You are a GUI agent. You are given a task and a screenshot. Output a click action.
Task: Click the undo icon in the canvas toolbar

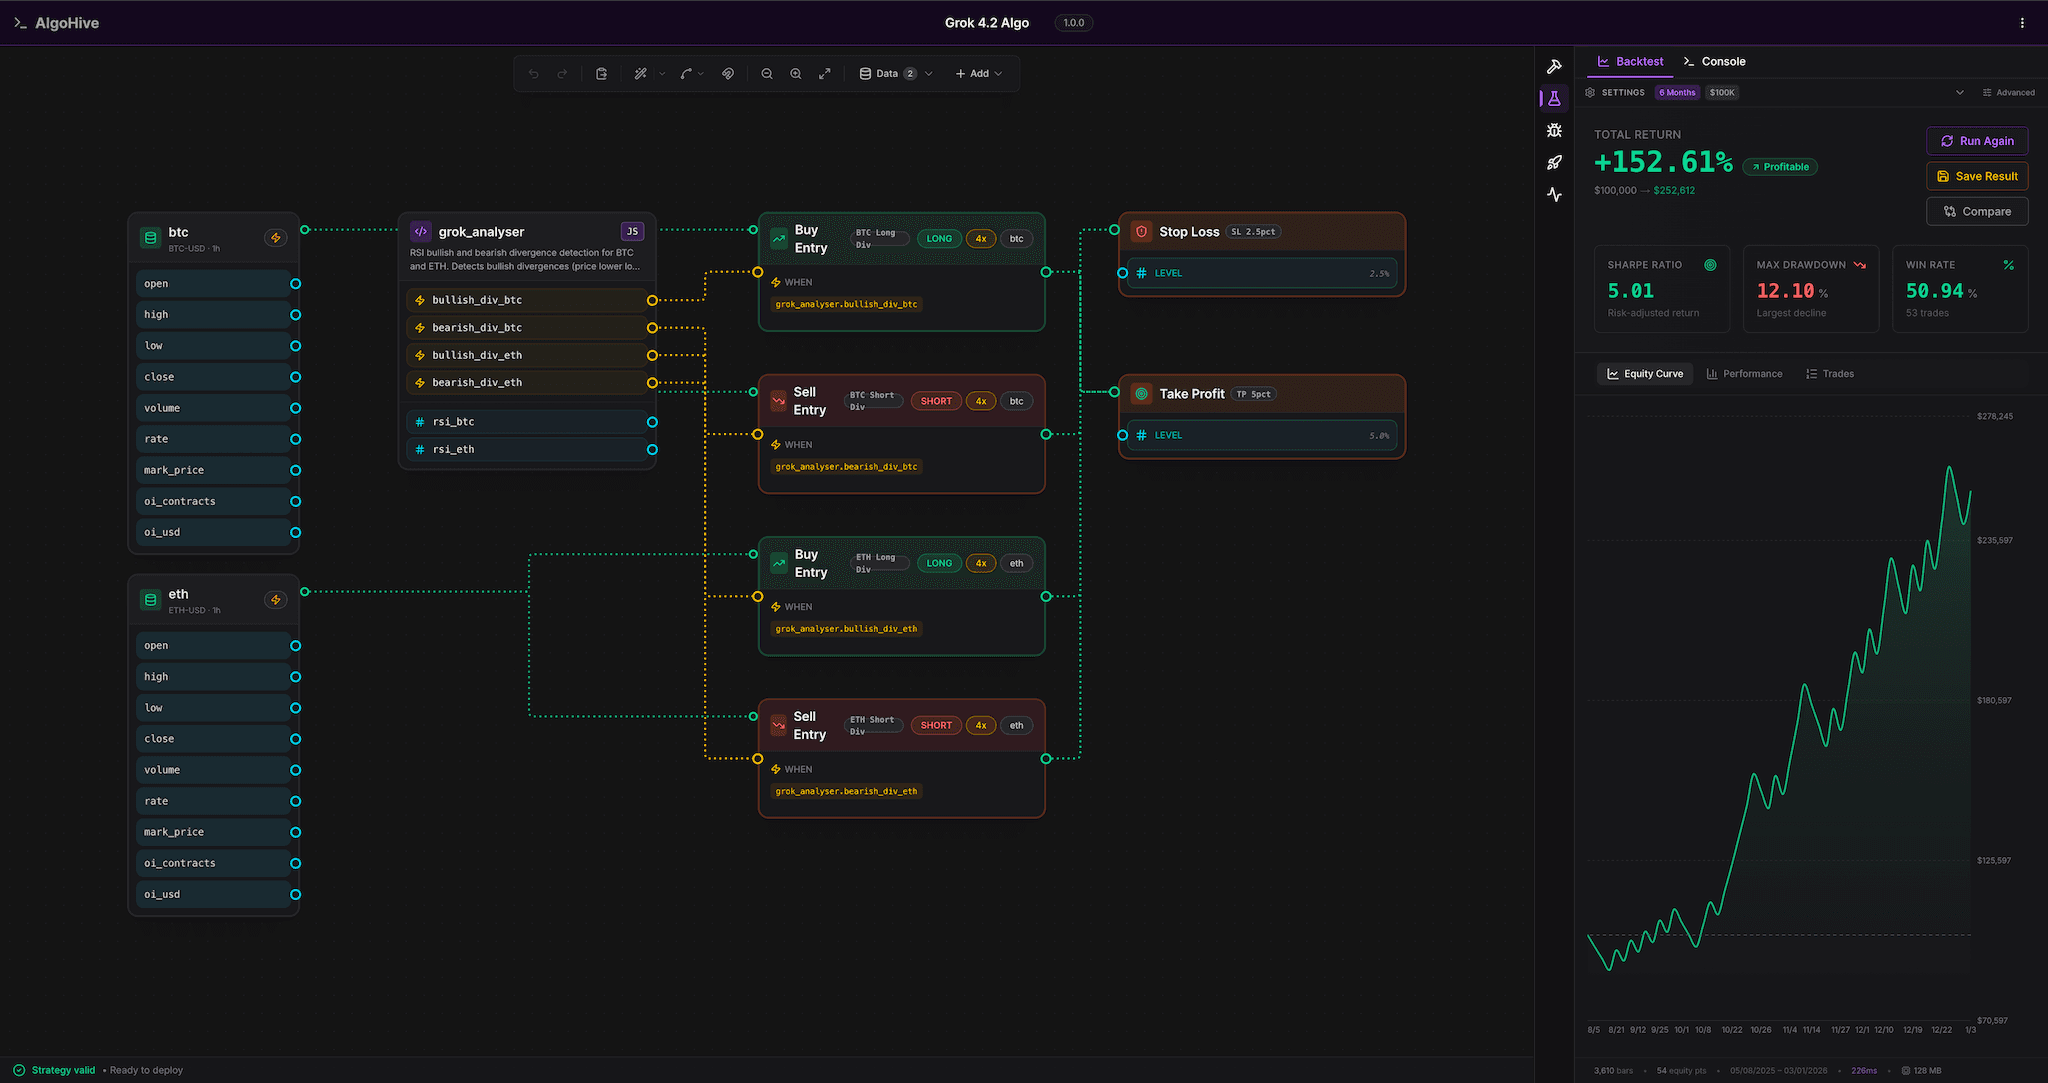[534, 73]
